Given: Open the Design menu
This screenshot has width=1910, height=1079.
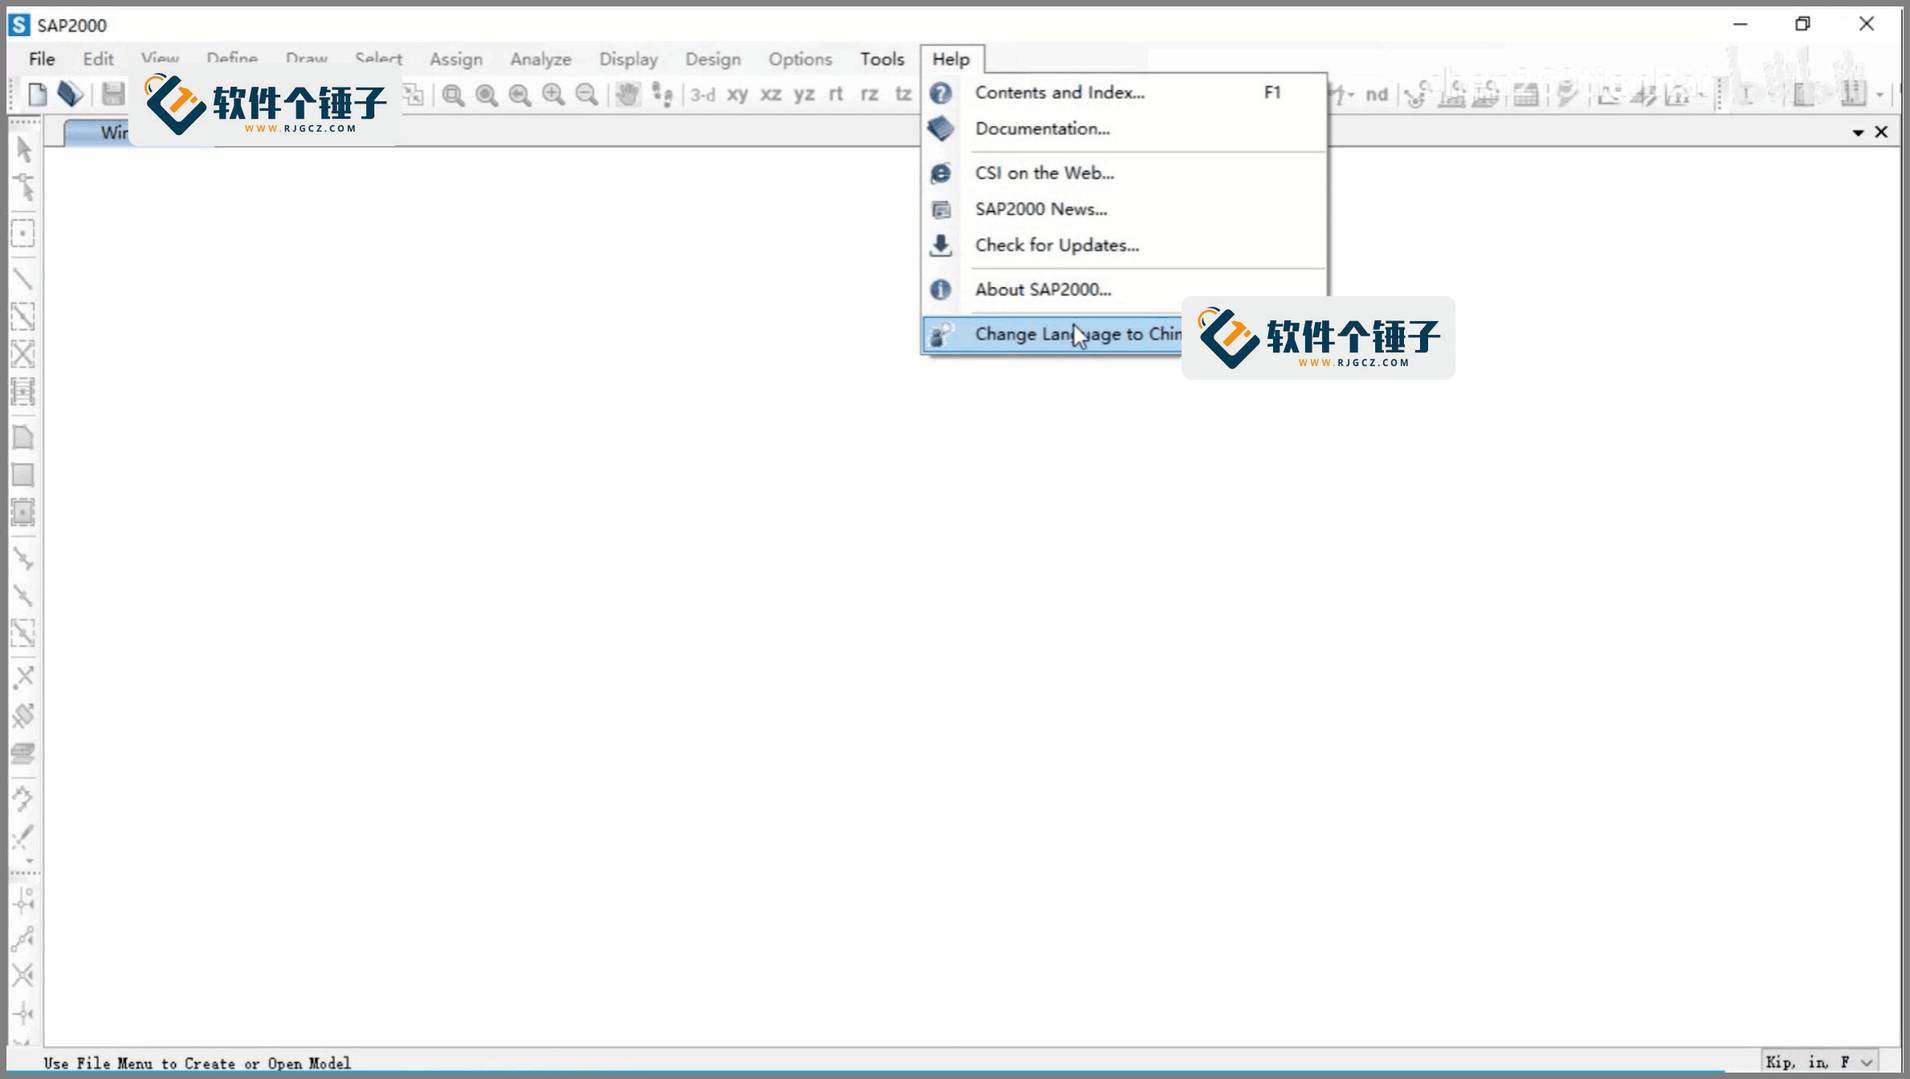Looking at the screenshot, I should pos(713,59).
